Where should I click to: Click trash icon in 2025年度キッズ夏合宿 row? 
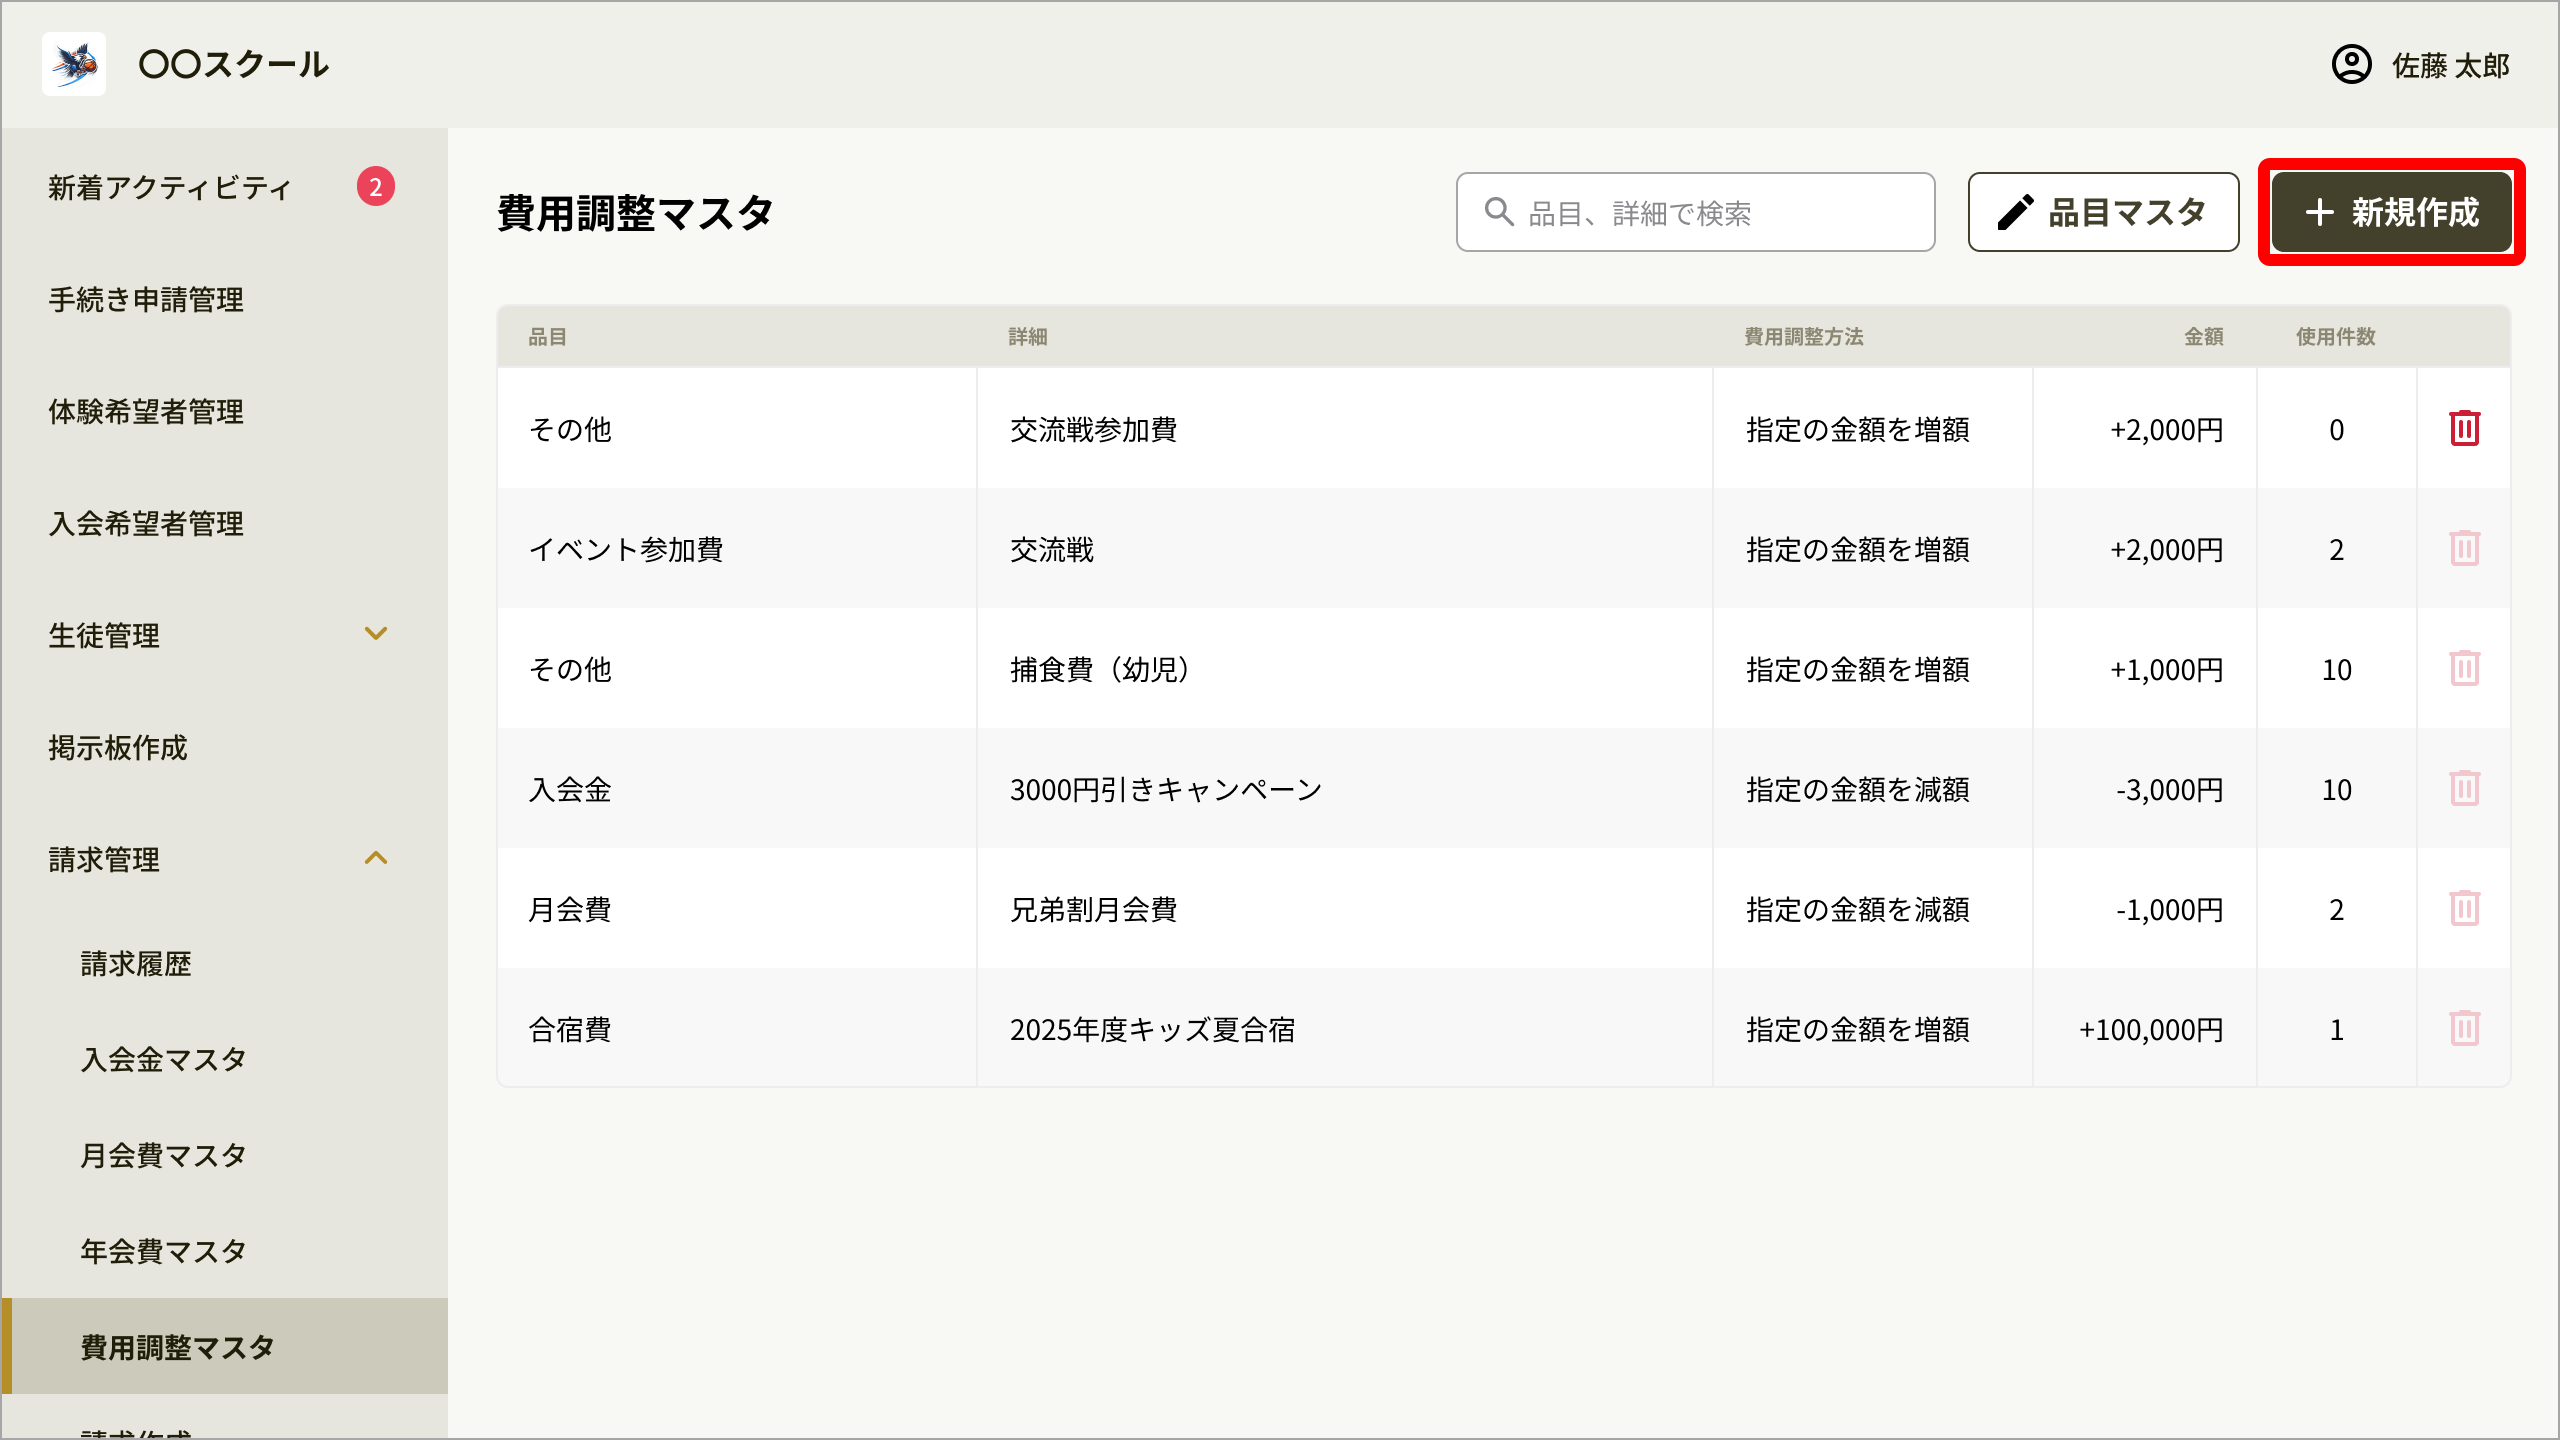(x=2464, y=1028)
